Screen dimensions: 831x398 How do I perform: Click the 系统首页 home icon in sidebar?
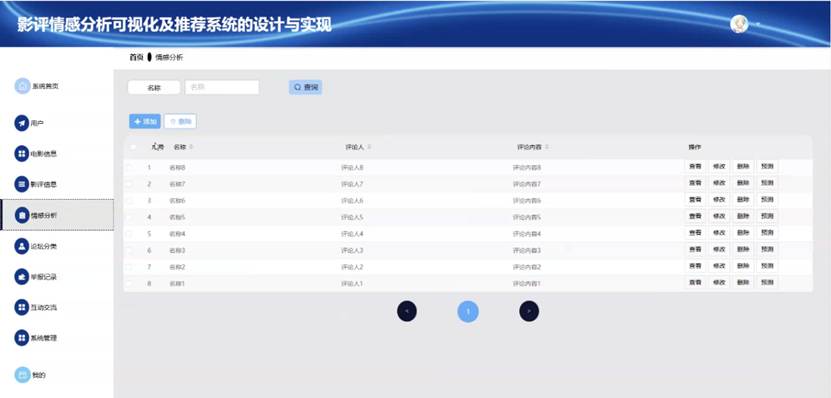click(x=22, y=86)
